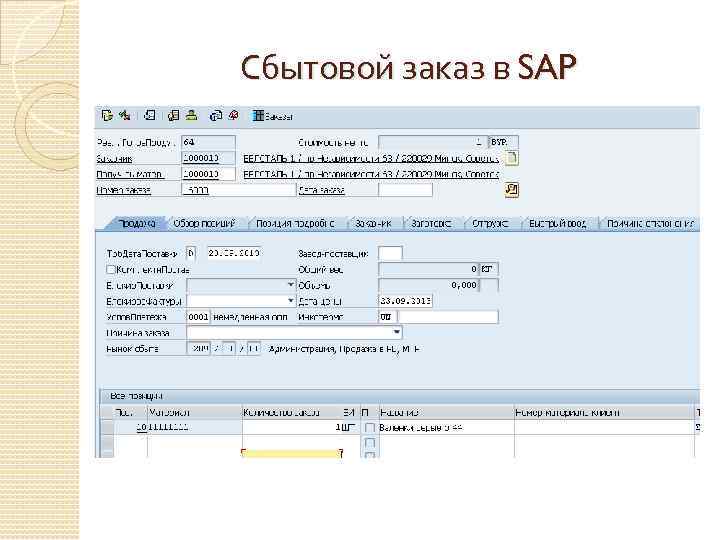The image size is (720, 540).
Task: Toggle the Комплектная поставка checkbox
Action: click(x=111, y=270)
